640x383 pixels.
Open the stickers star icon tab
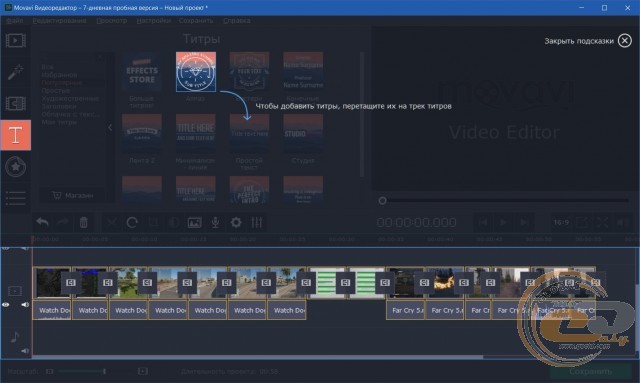(x=16, y=167)
